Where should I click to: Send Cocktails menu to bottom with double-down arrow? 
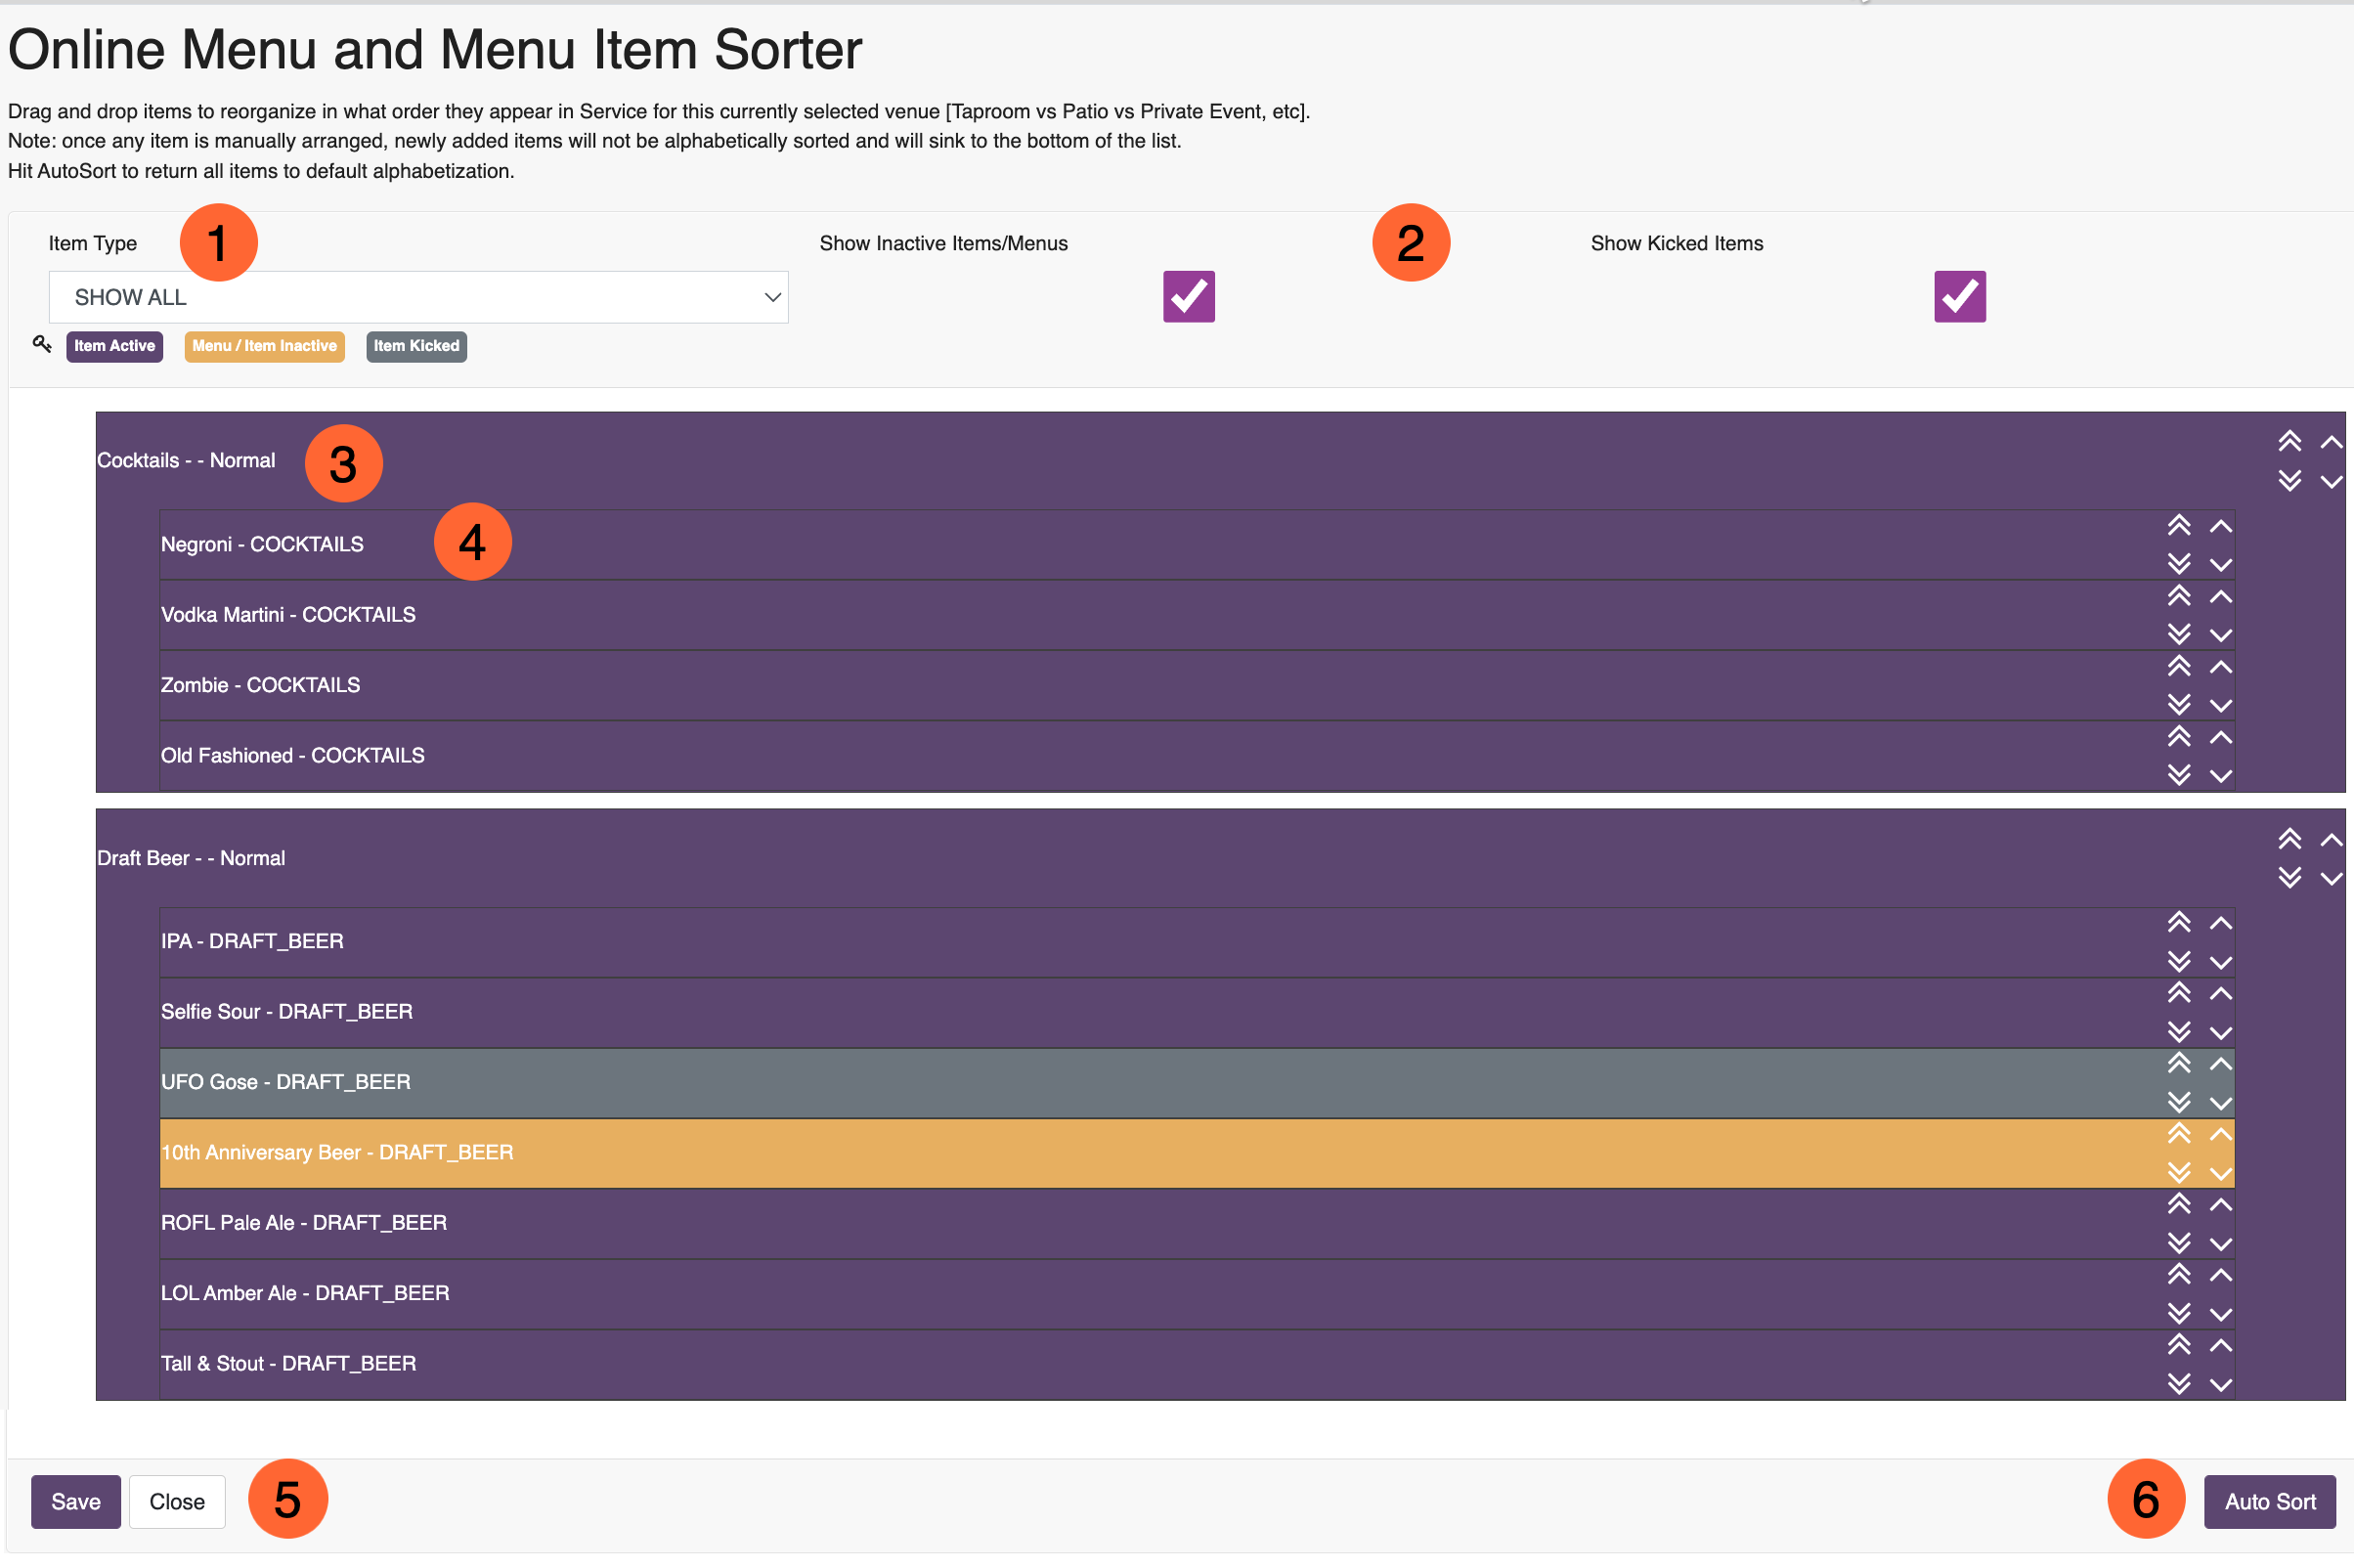2289,481
